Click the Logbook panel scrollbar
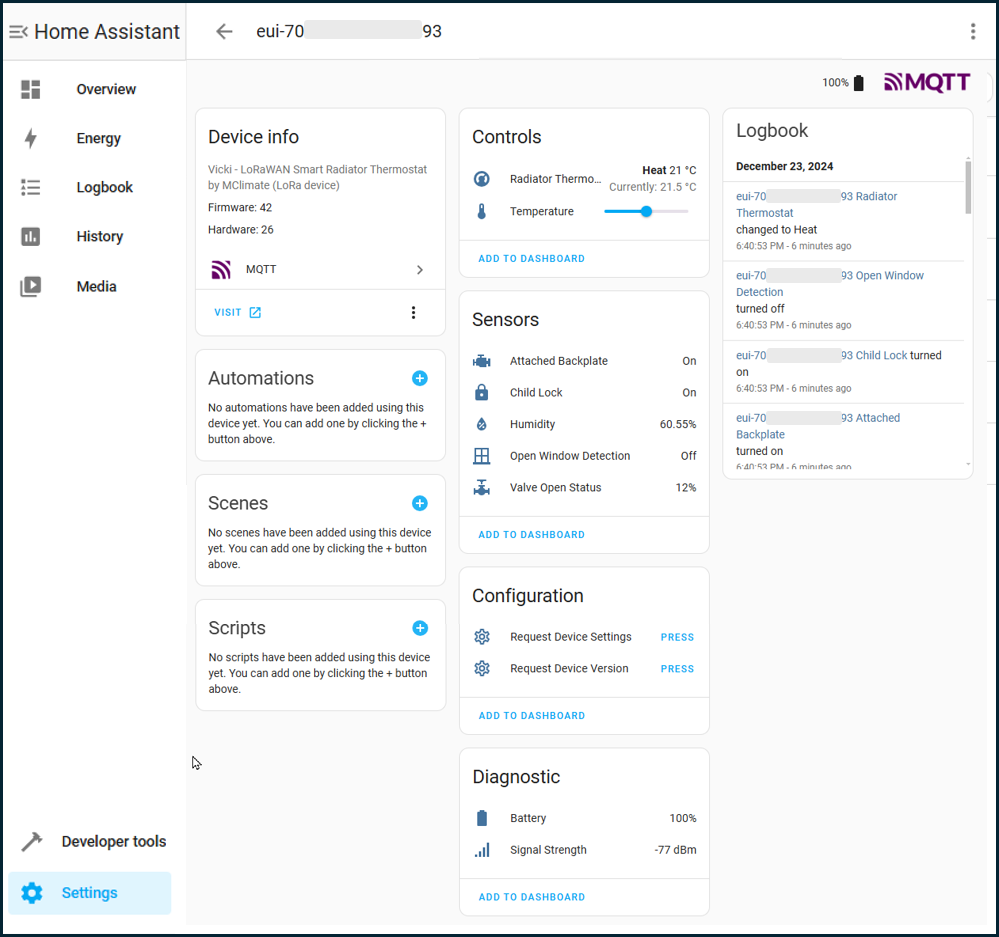 [968, 187]
